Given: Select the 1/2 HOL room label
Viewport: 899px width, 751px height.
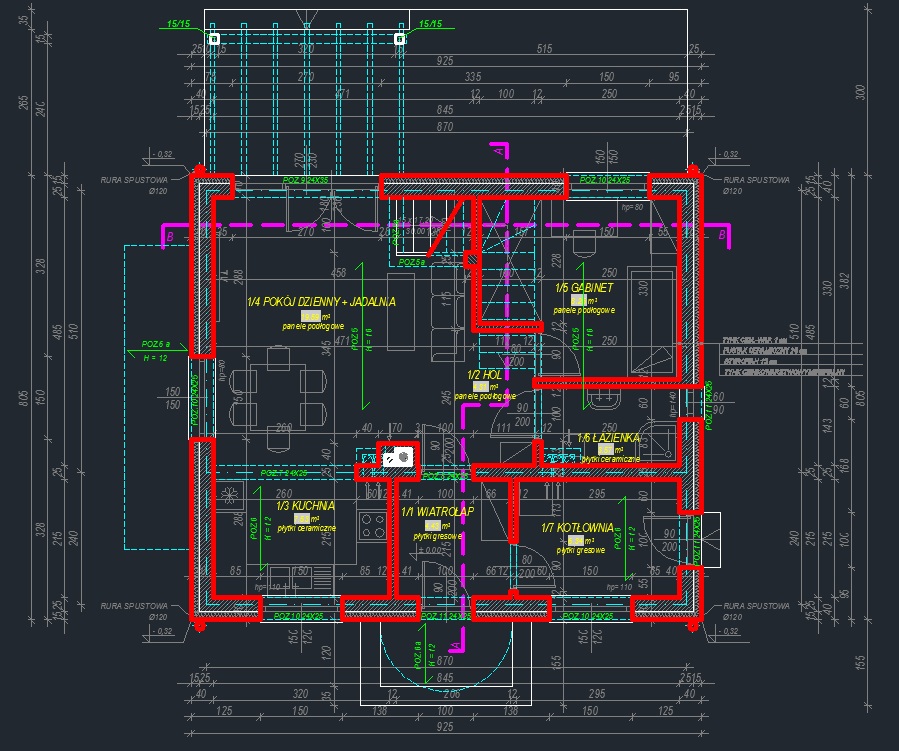Looking at the screenshot, I should click(x=484, y=375).
